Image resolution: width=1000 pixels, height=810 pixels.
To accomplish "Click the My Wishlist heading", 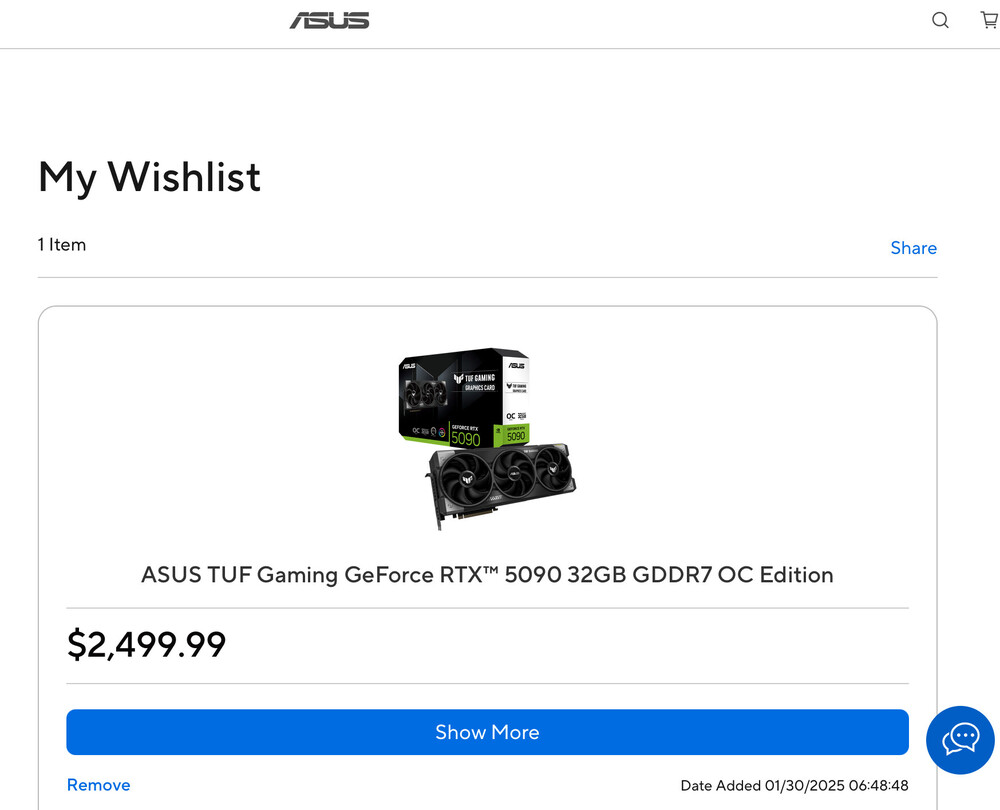I will coord(149,177).
